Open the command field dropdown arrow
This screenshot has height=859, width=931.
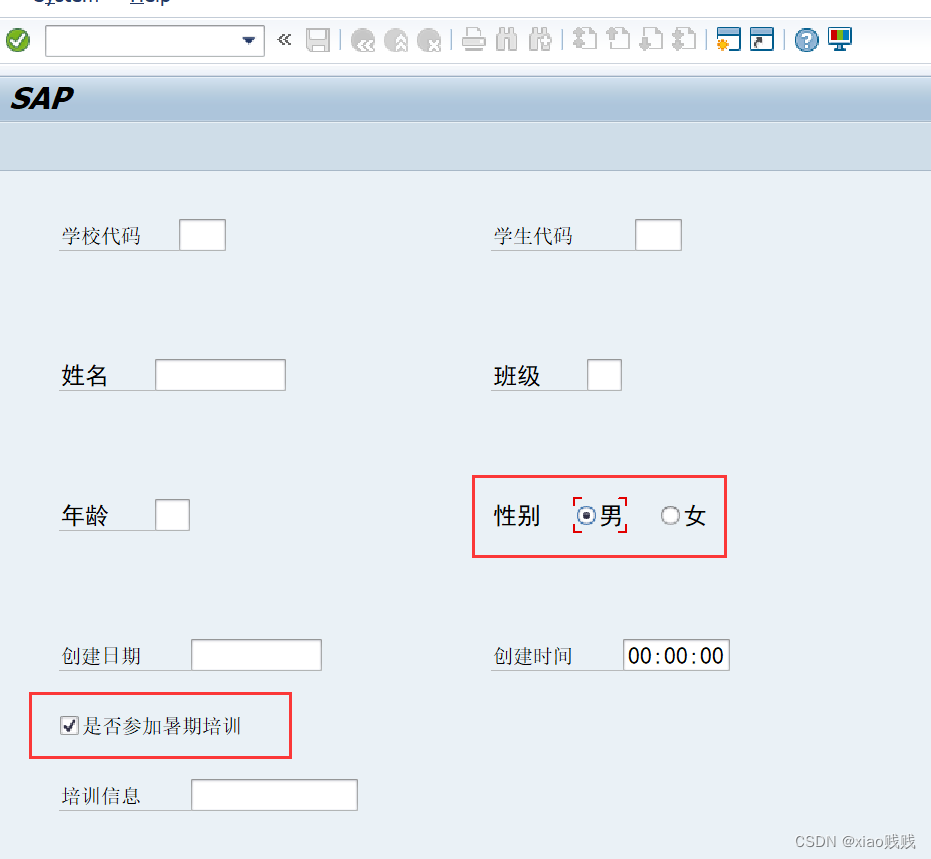(x=248, y=40)
